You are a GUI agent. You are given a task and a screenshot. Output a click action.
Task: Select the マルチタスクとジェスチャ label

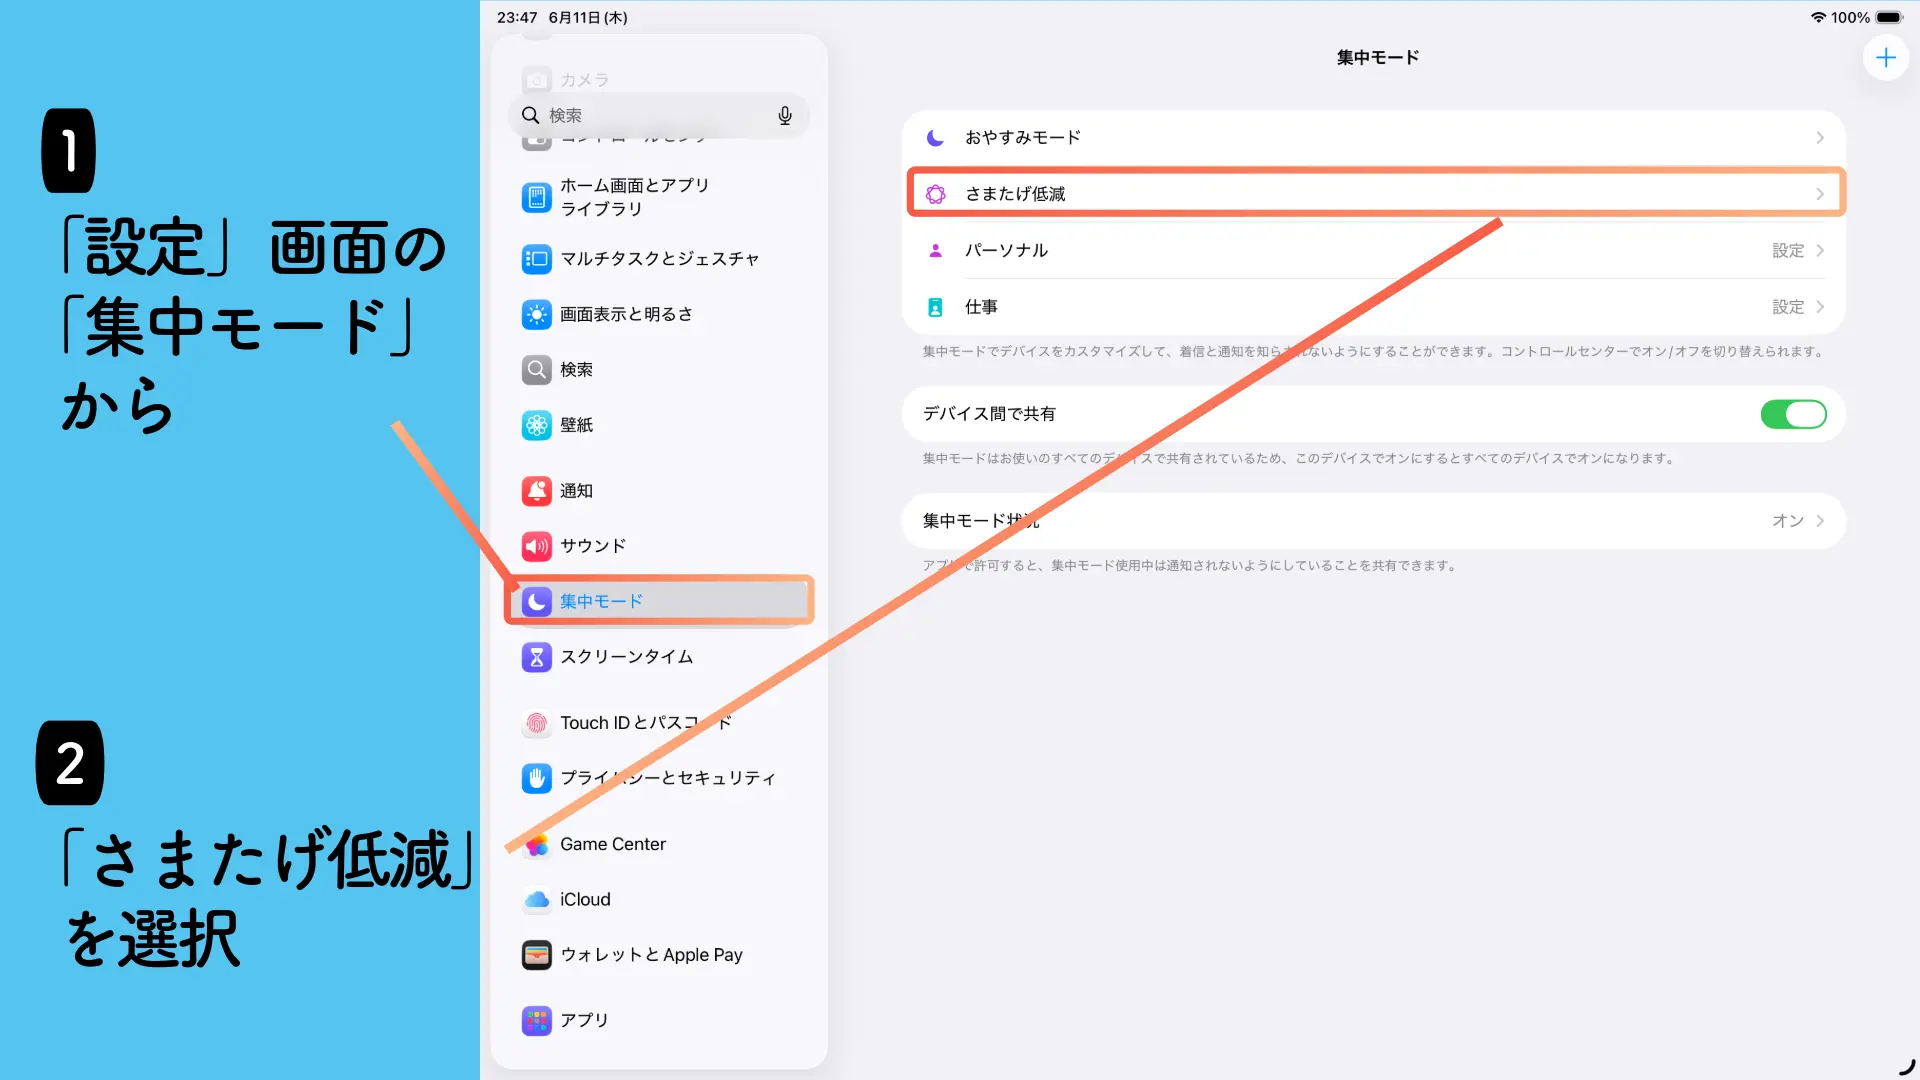[x=659, y=259]
